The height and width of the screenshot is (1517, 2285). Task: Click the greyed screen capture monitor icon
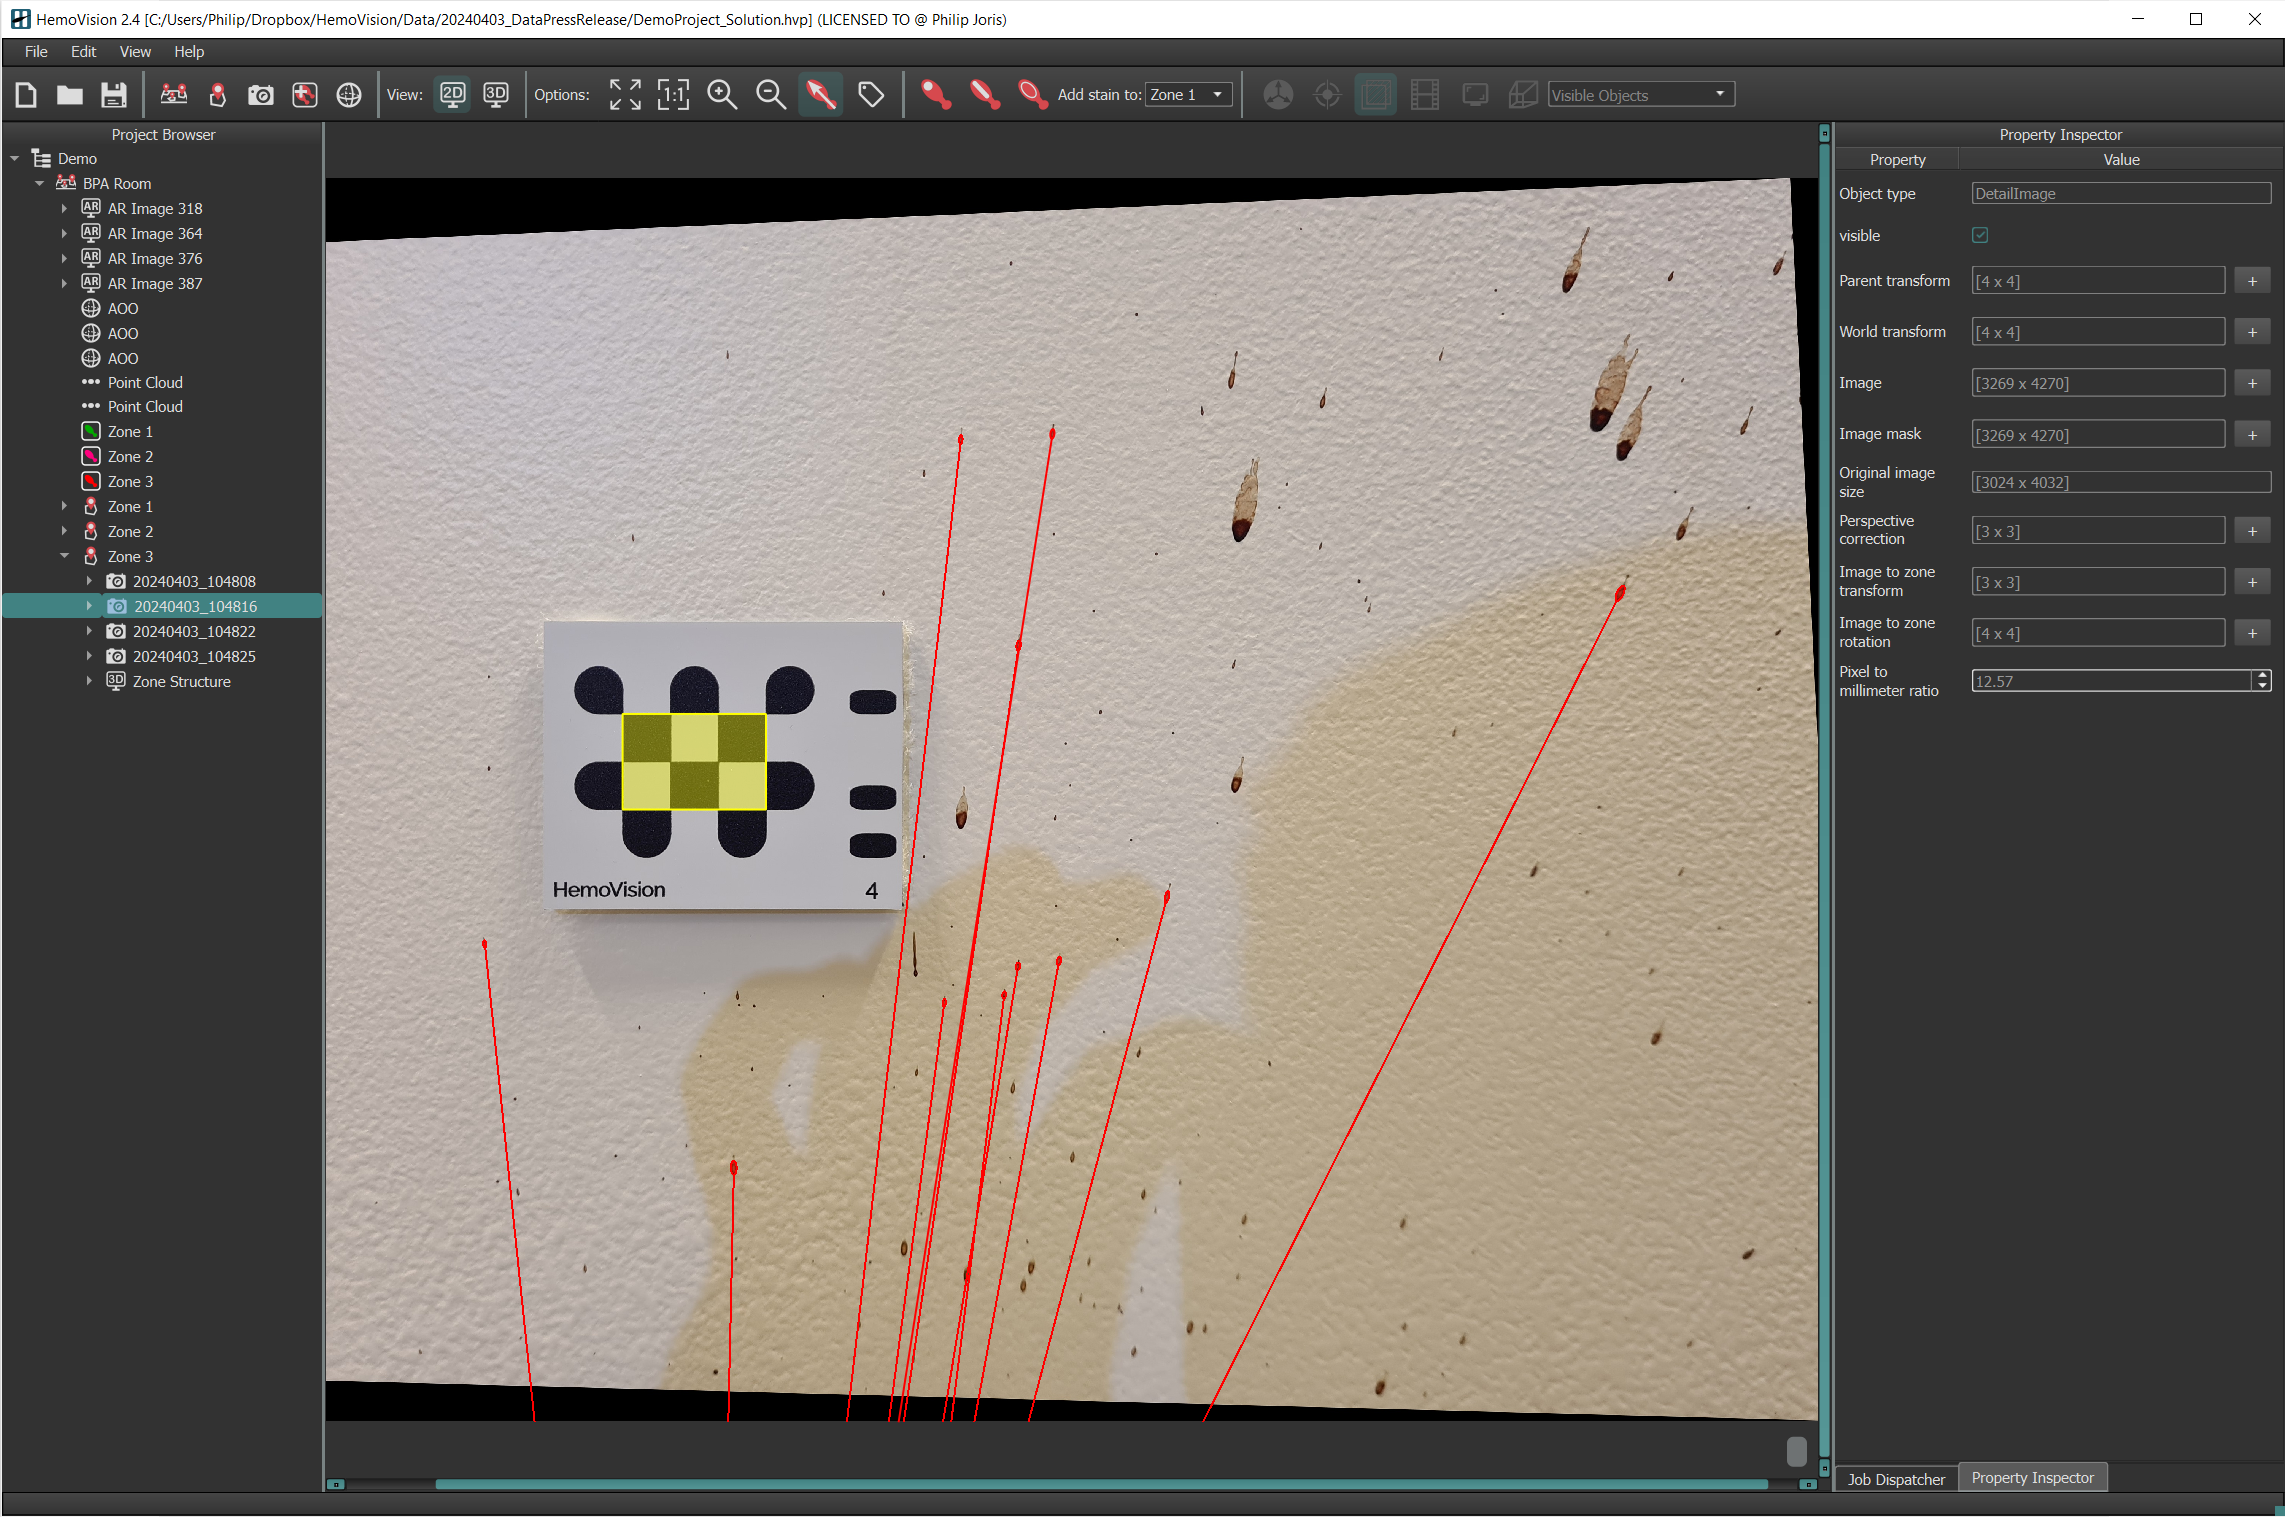tap(1475, 95)
